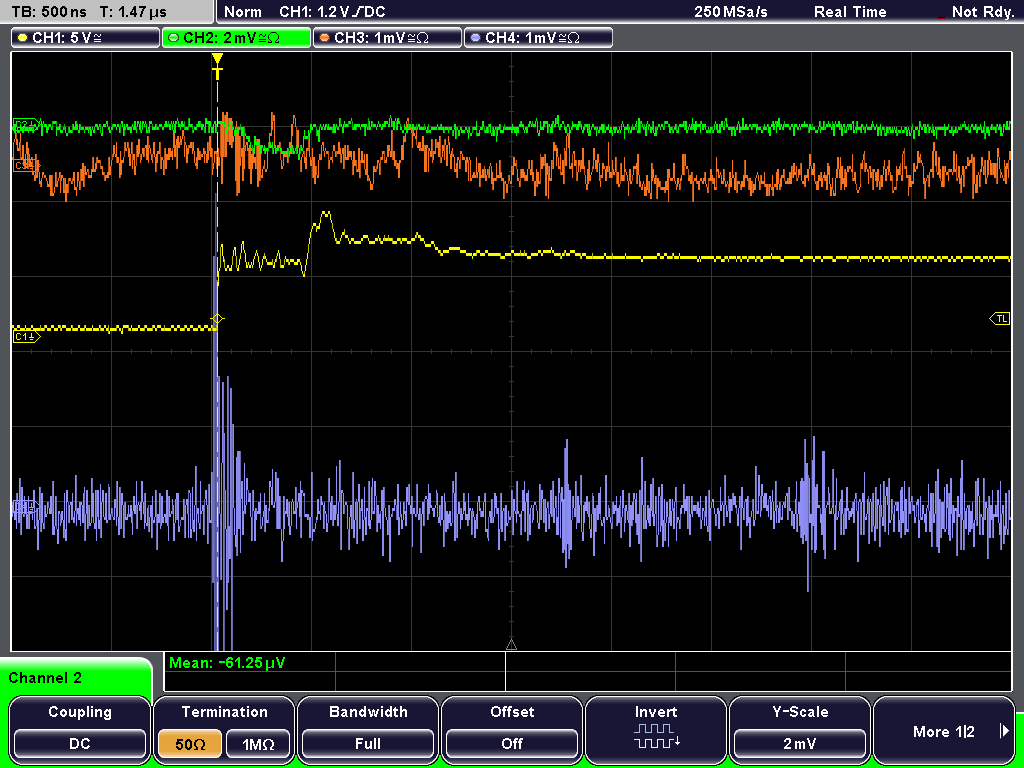Click the C2 green channel ground marker
The height and width of the screenshot is (768, 1024).
click(x=25, y=123)
